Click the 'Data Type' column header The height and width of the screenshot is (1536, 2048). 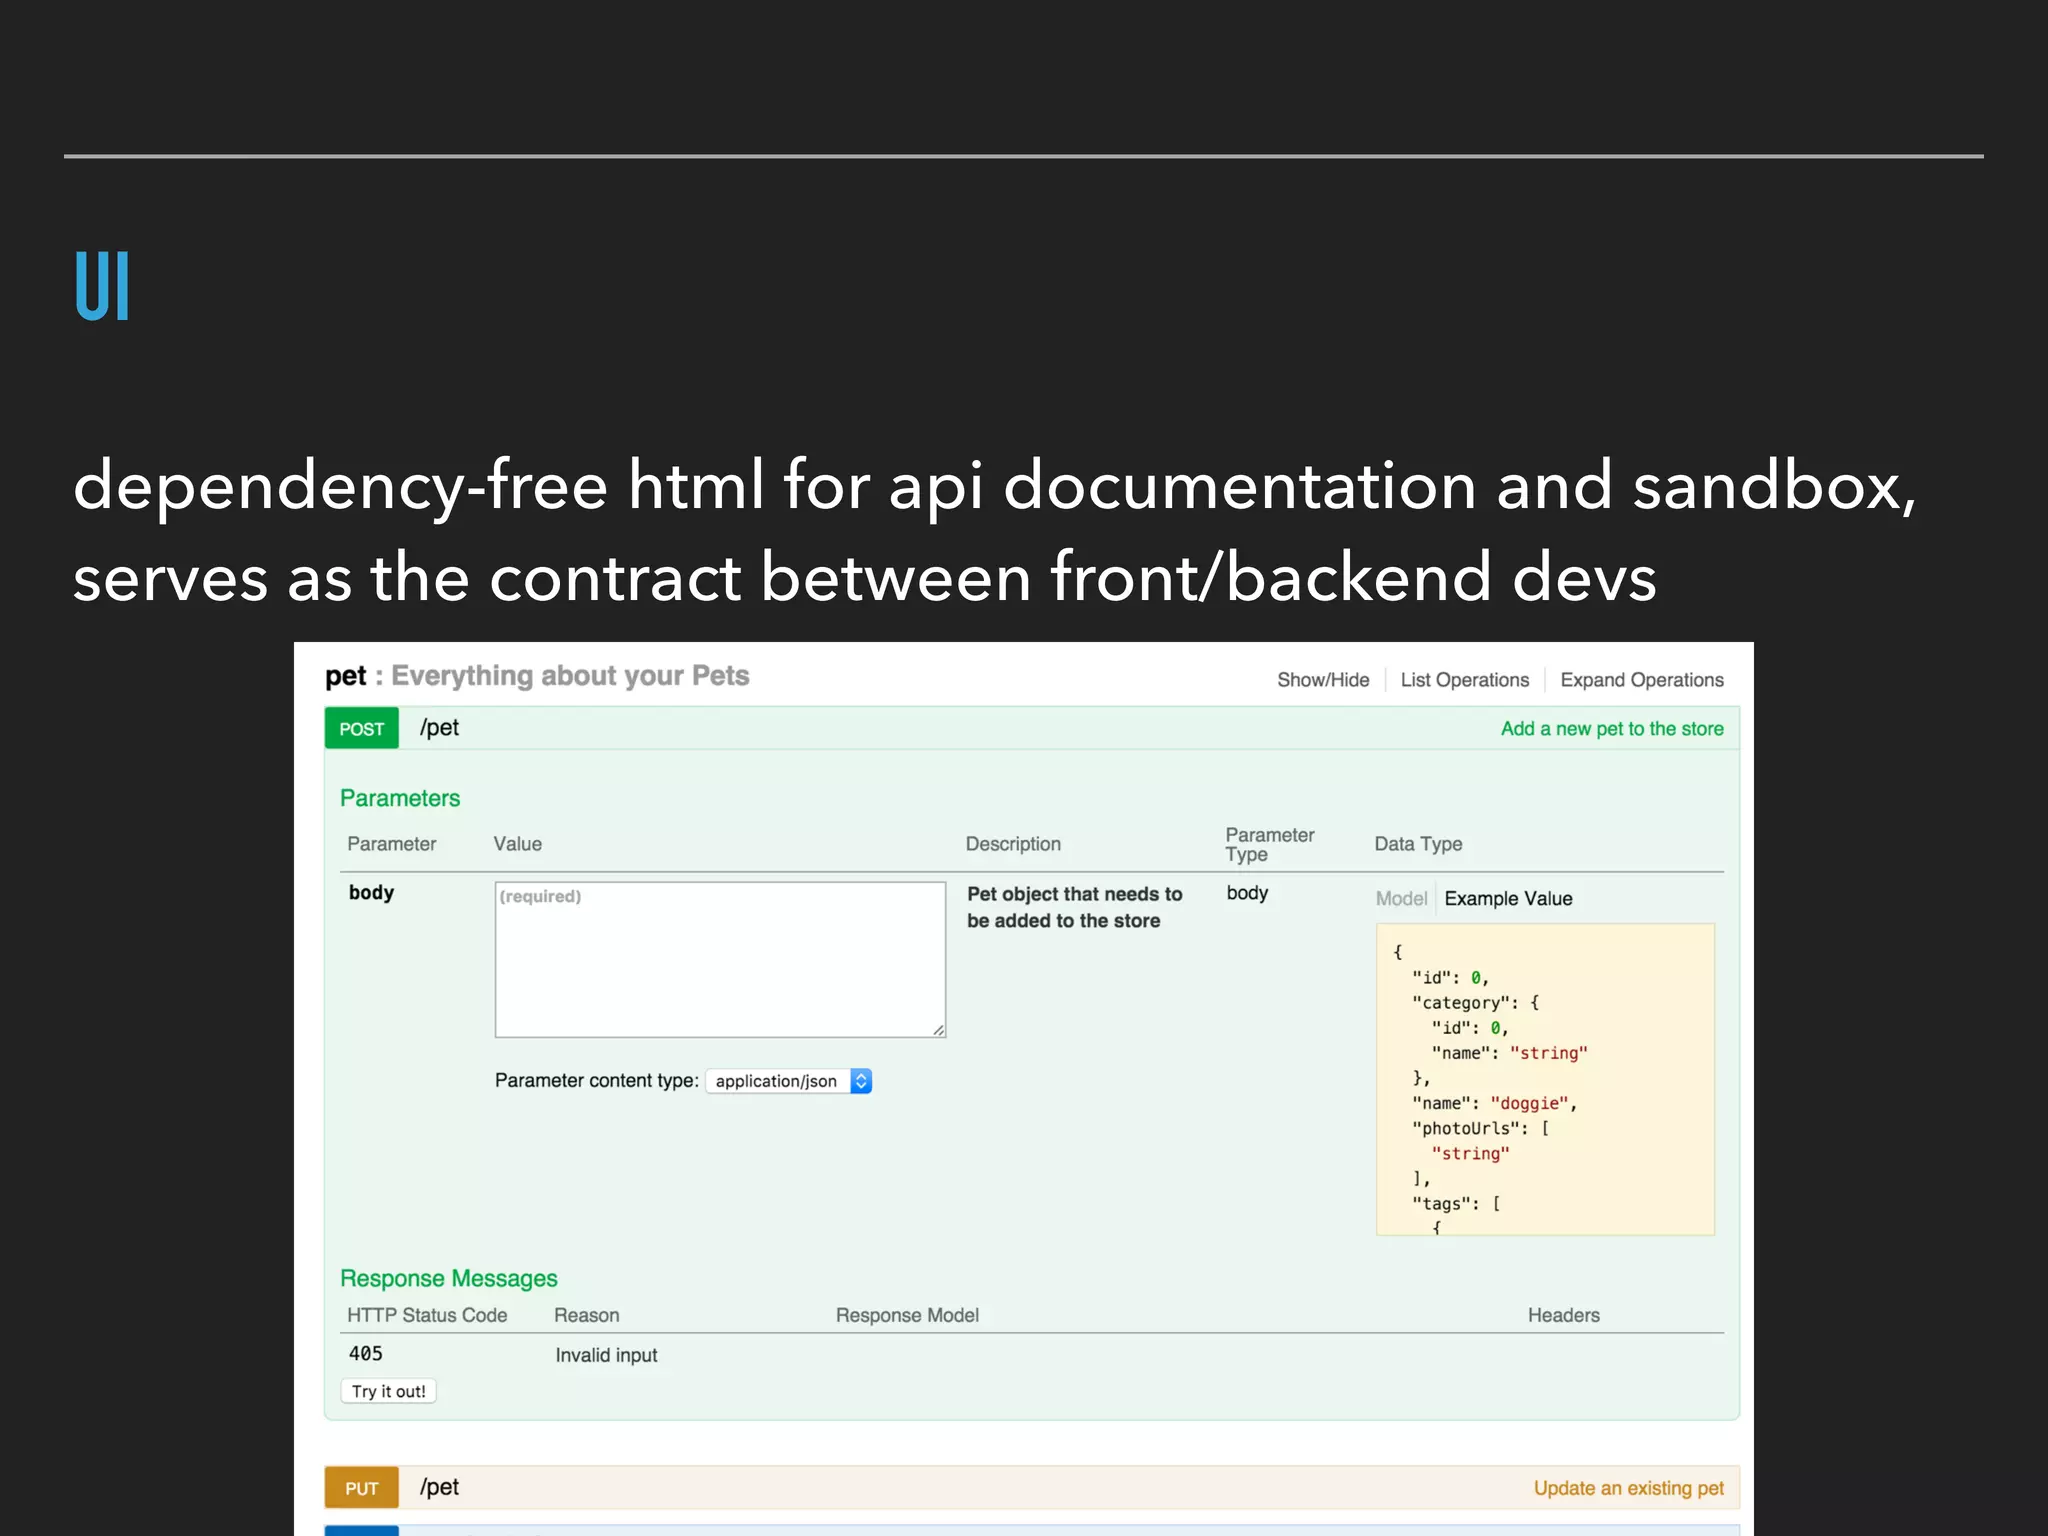tap(1418, 844)
